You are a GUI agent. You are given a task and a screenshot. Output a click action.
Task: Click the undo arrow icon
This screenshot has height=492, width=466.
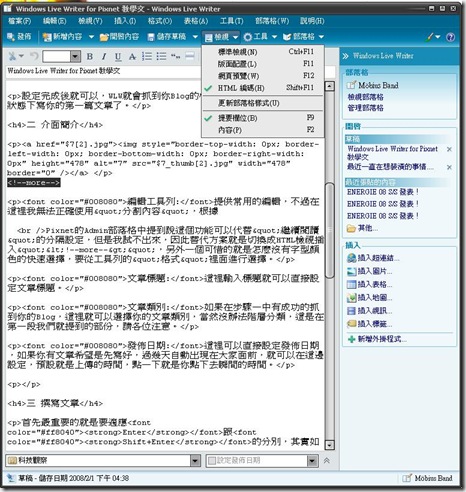point(34,56)
